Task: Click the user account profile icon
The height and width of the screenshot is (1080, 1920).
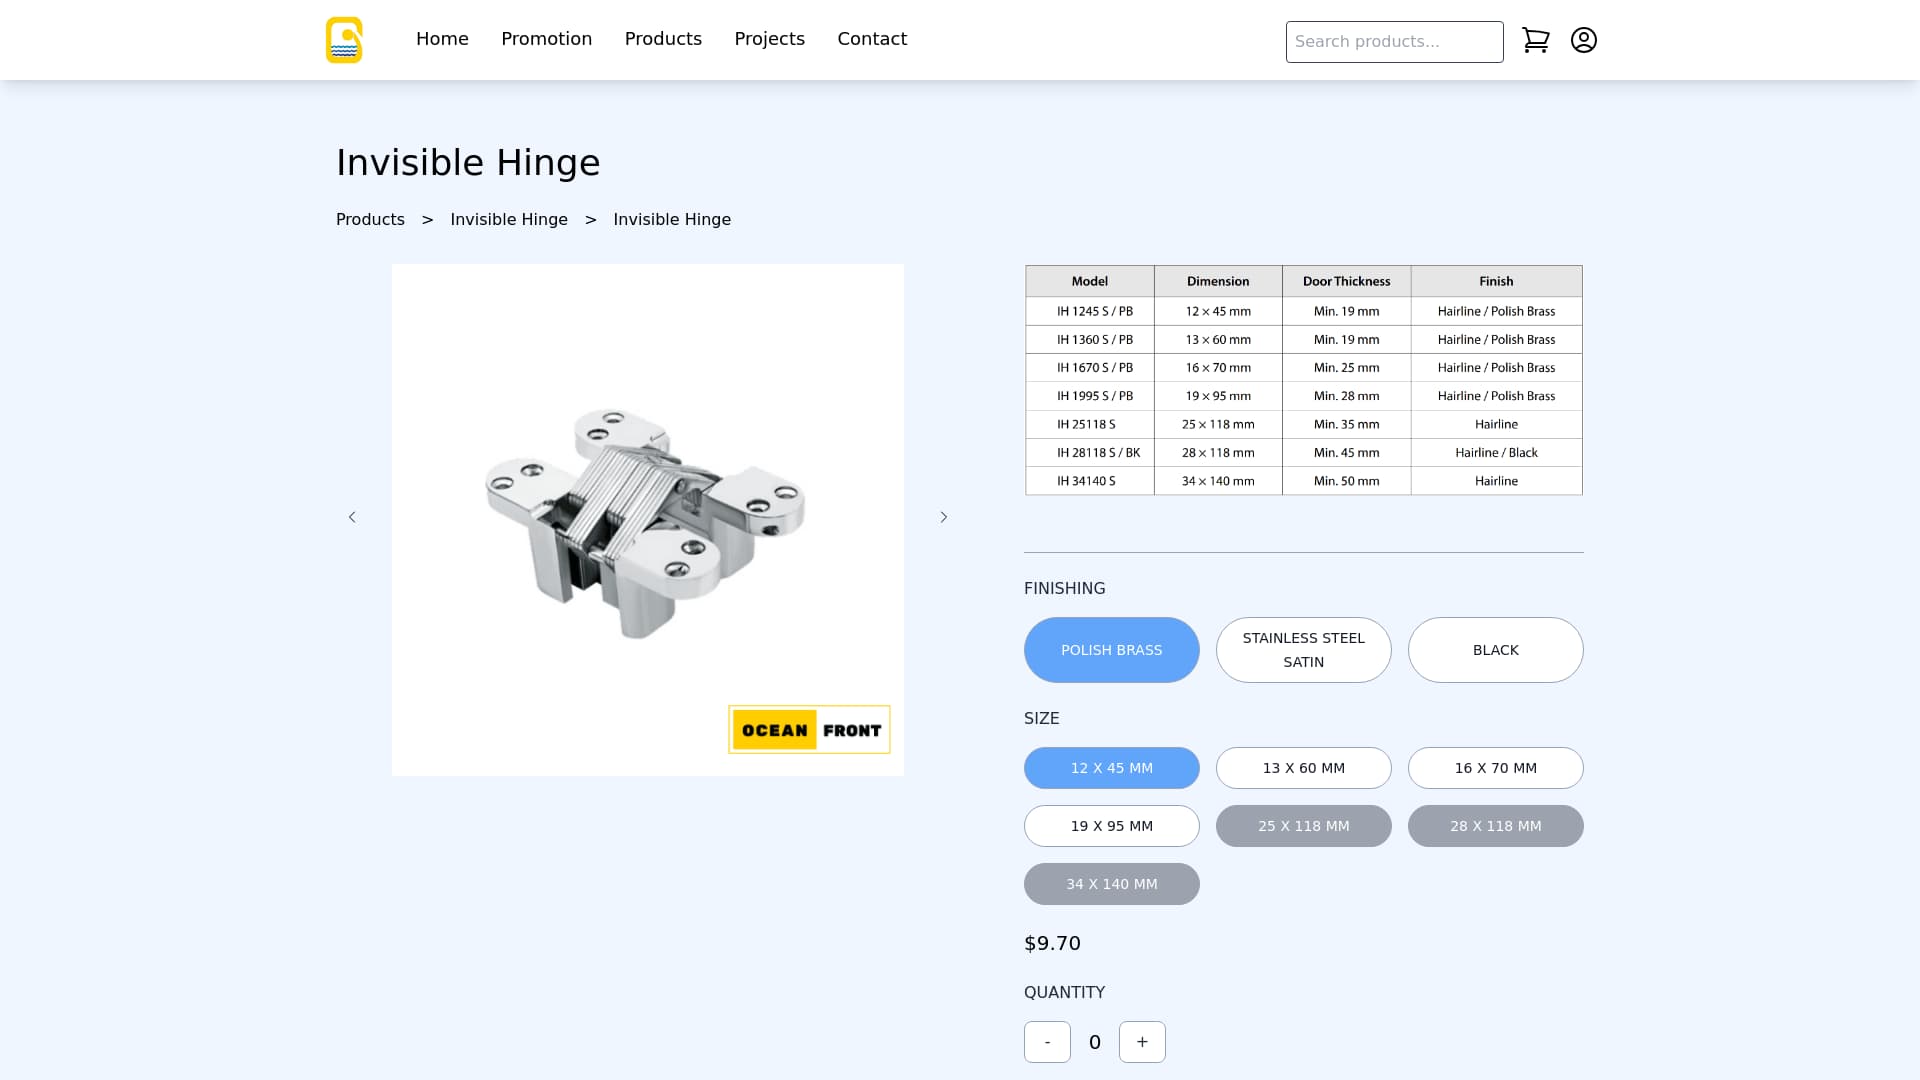Action: point(1583,40)
